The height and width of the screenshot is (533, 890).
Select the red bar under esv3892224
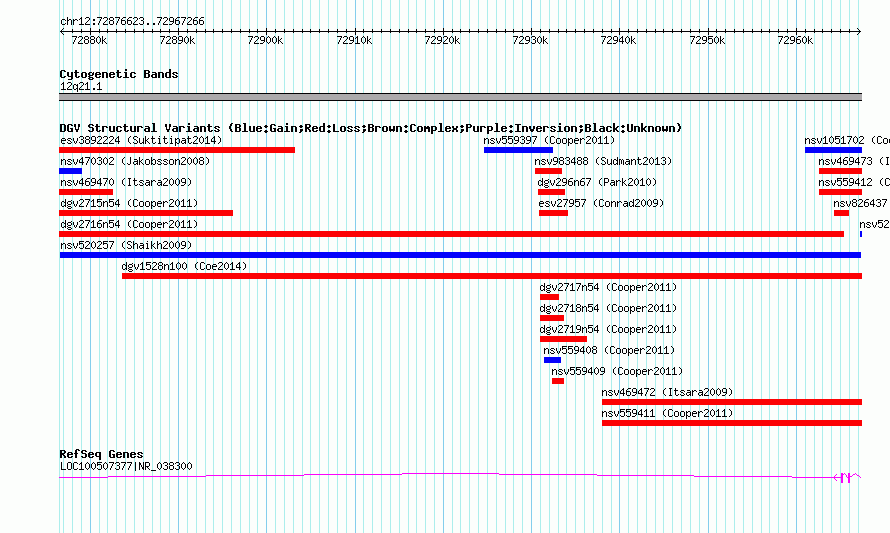click(177, 150)
